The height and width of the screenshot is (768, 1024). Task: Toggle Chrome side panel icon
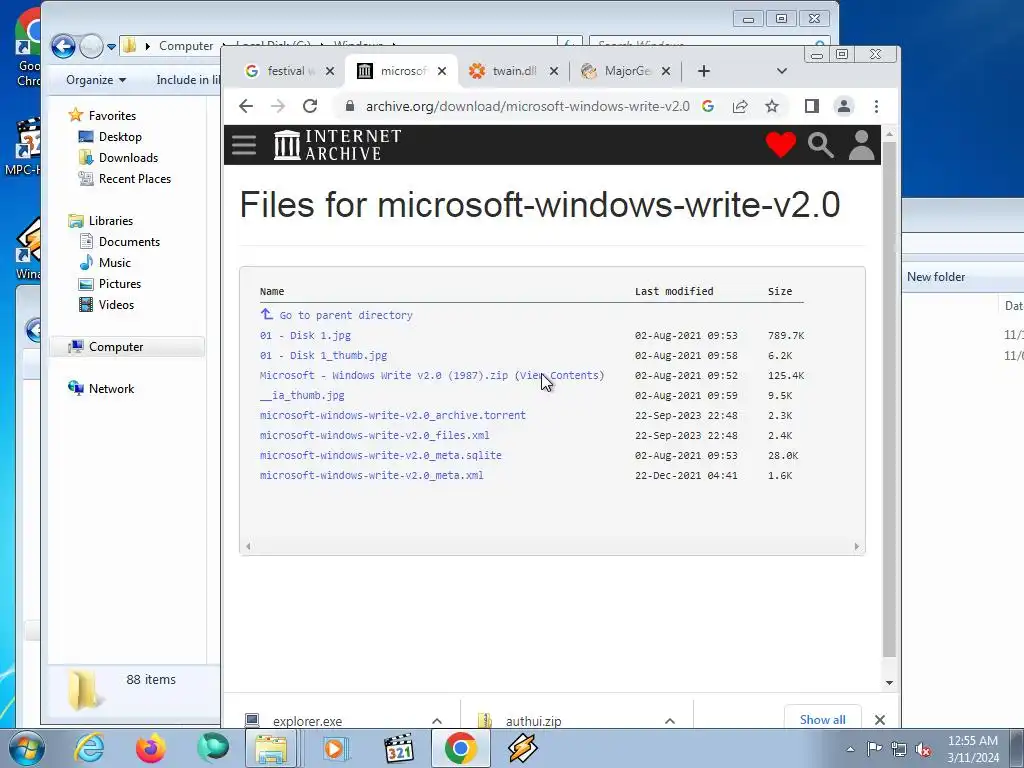(812, 106)
